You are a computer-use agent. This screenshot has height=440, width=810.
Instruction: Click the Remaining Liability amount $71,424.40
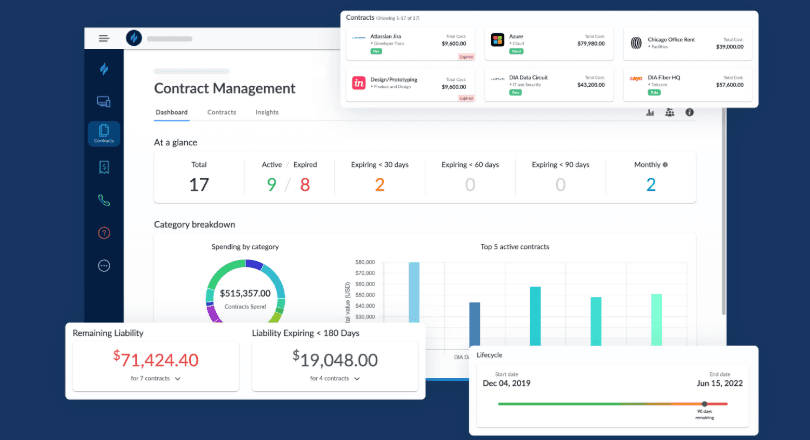(155, 359)
